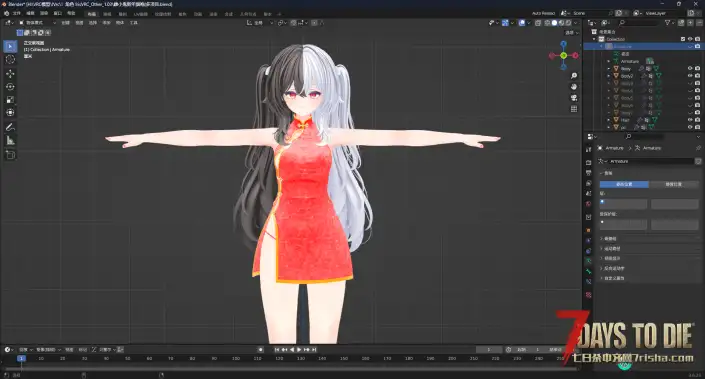Toggle auto keying record button in timeline
Screen dimensions: 705x379
pyautogui.click(x=260, y=349)
